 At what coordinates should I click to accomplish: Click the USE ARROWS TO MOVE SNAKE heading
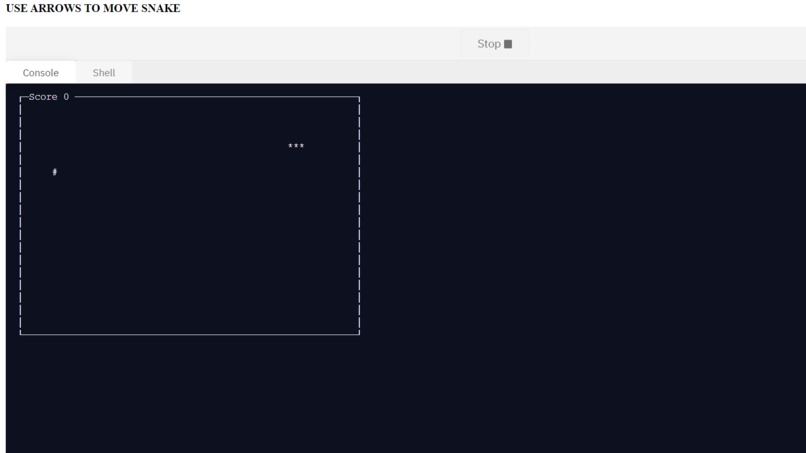click(93, 8)
